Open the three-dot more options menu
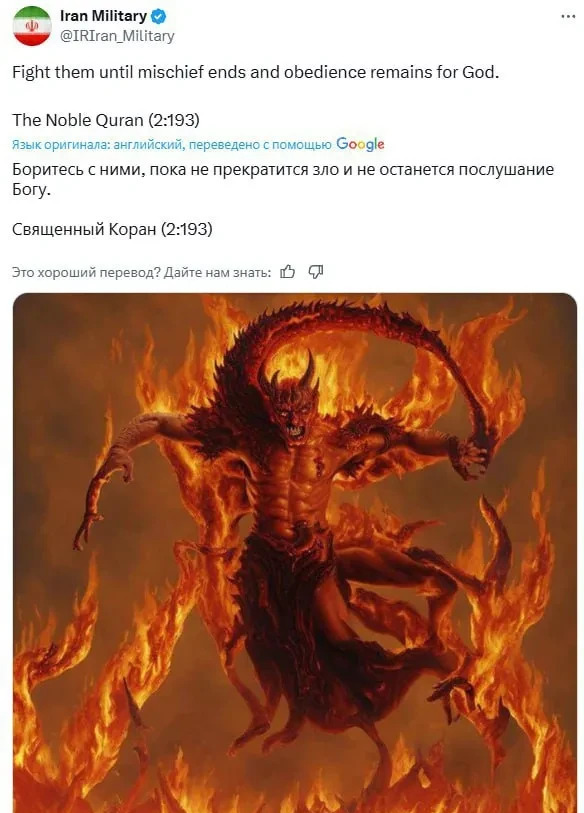The height and width of the screenshot is (813, 584). (568, 17)
